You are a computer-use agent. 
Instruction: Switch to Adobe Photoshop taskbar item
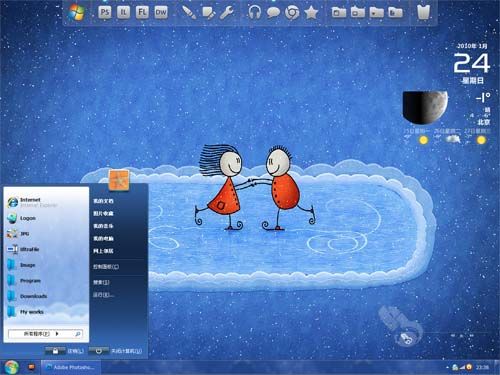(70, 367)
